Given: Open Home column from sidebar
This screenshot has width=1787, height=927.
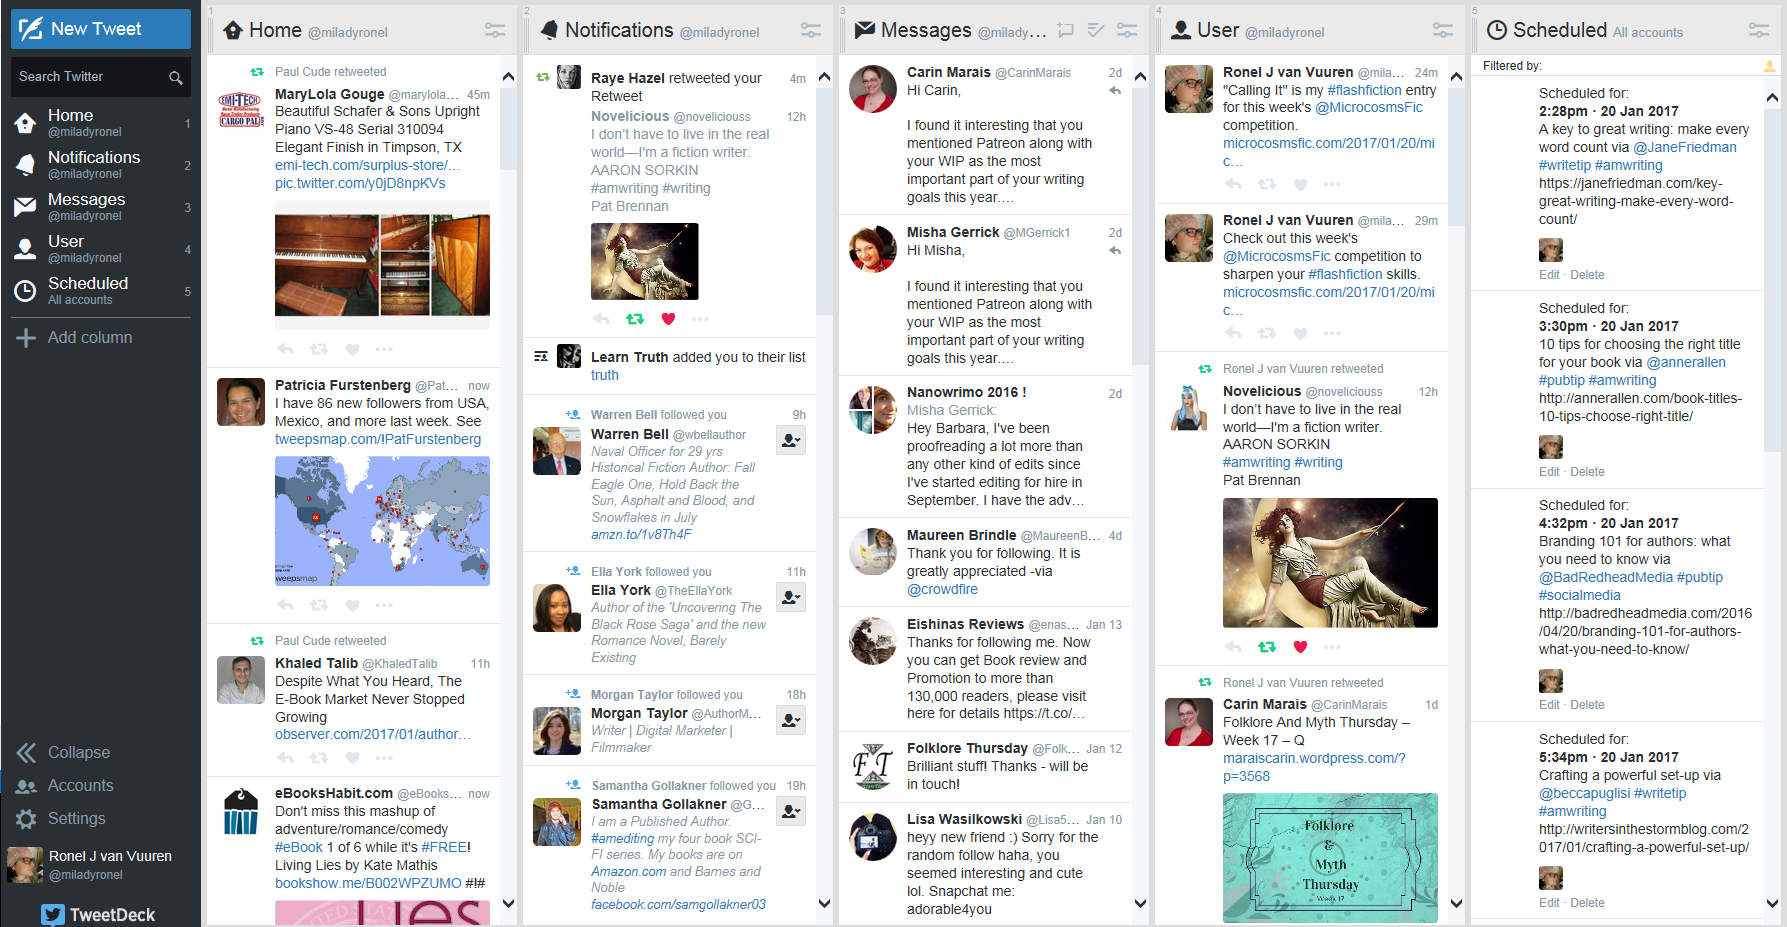Looking at the screenshot, I should pyautogui.click(x=101, y=123).
